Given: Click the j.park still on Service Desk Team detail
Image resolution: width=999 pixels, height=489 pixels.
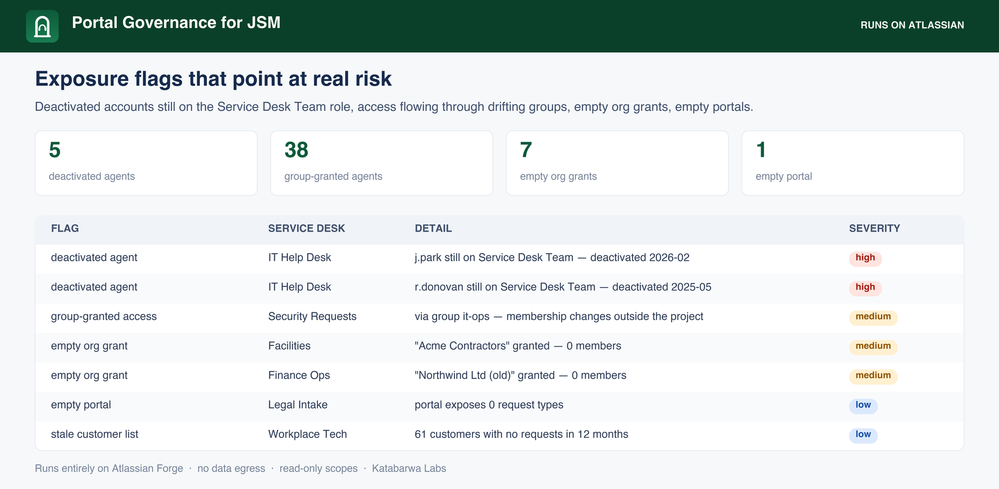Looking at the screenshot, I should pyautogui.click(x=552, y=258).
